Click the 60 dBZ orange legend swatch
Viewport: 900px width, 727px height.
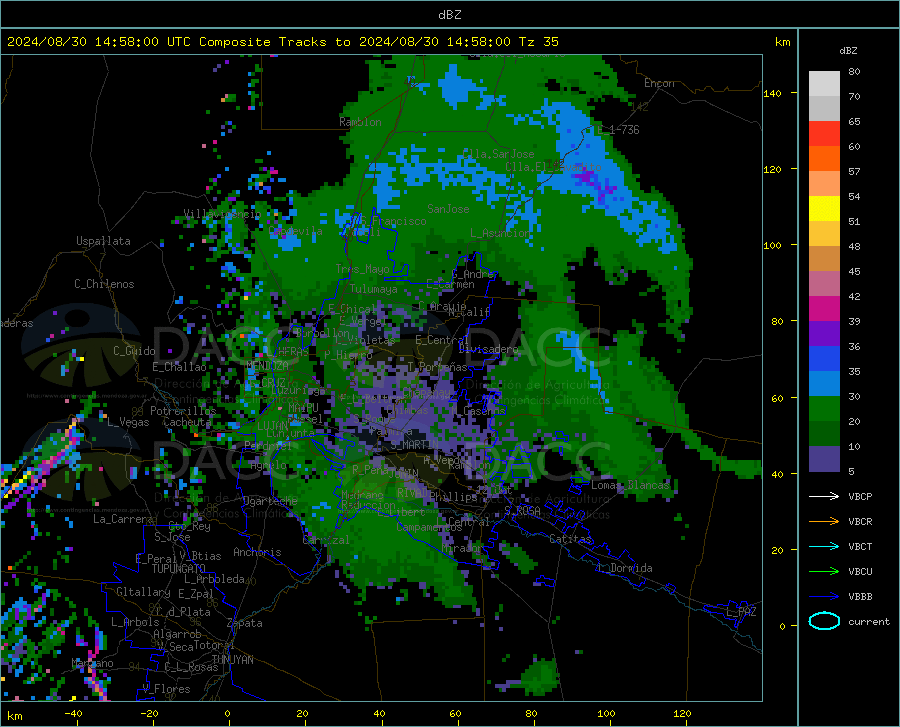click(x=824, y=159)
